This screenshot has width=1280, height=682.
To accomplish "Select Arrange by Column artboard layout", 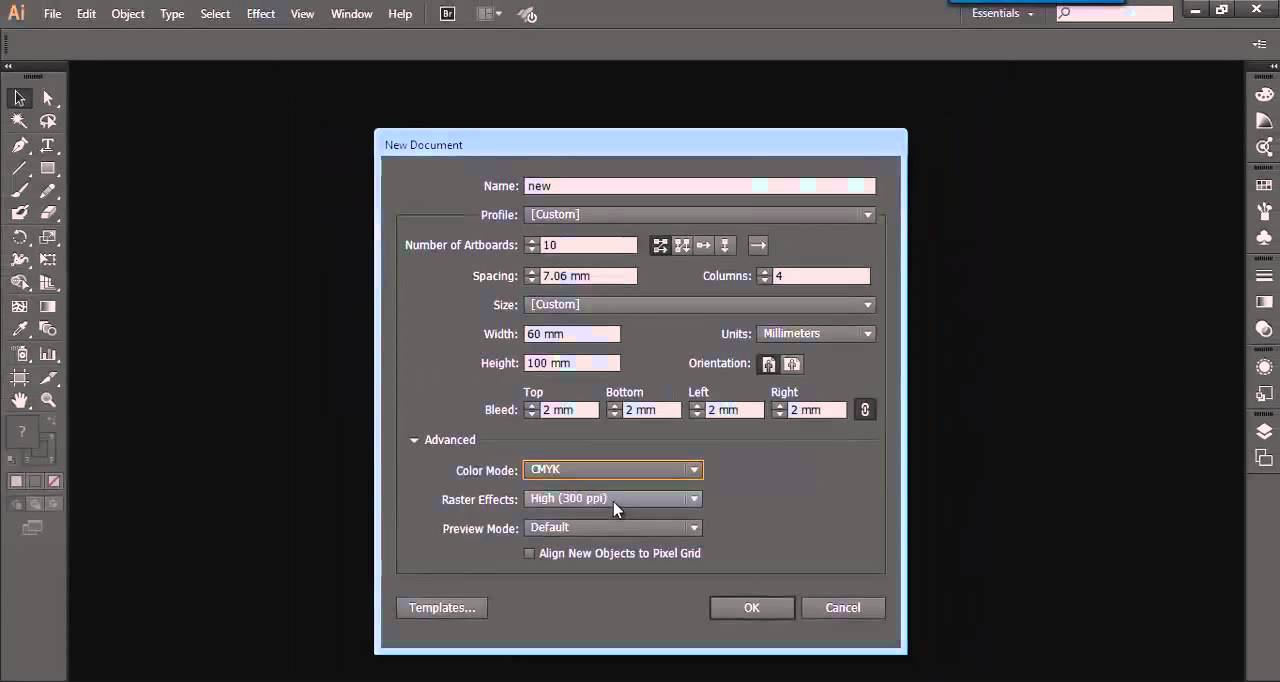I will pos(726,245).
